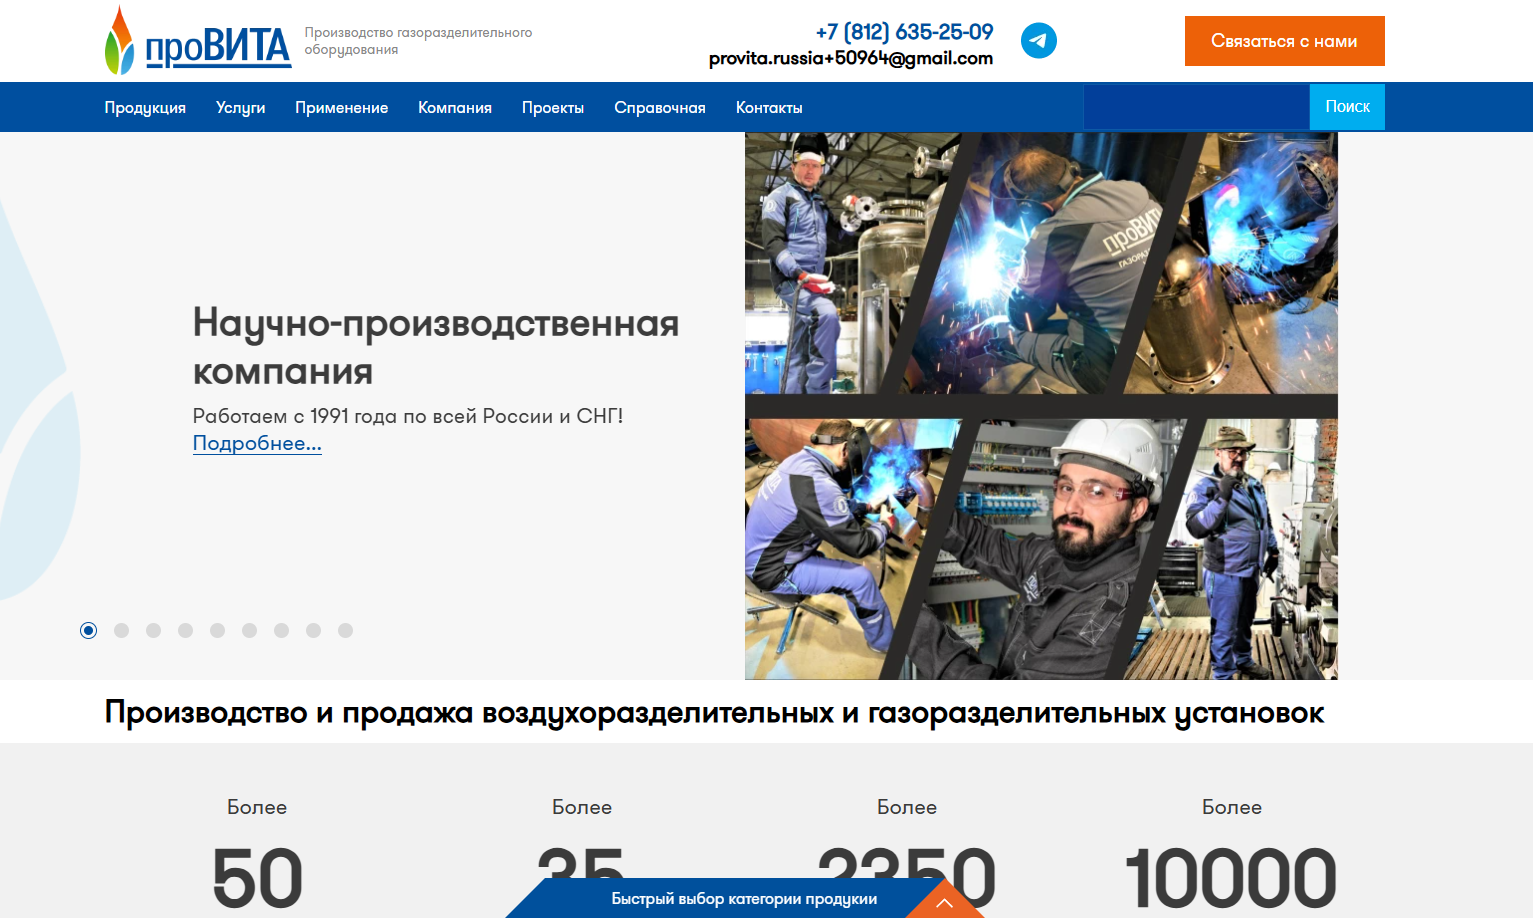Switch to the second slide dot
Viewport: 1533px width, 918px height.
coord(121,630)
